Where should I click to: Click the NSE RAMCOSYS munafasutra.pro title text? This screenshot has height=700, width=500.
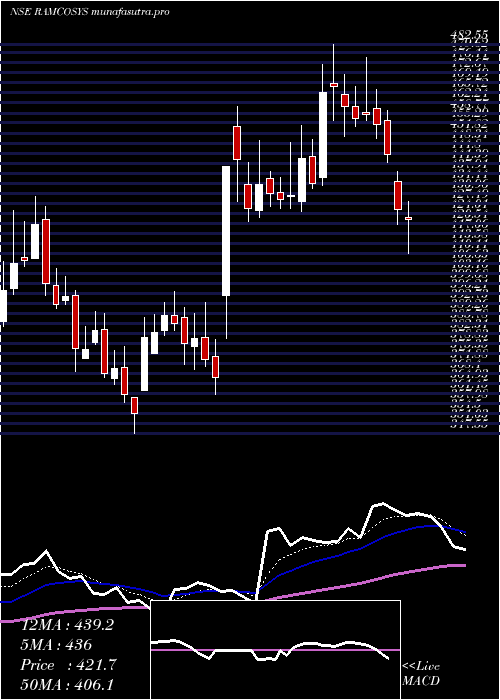click(90, 13)
